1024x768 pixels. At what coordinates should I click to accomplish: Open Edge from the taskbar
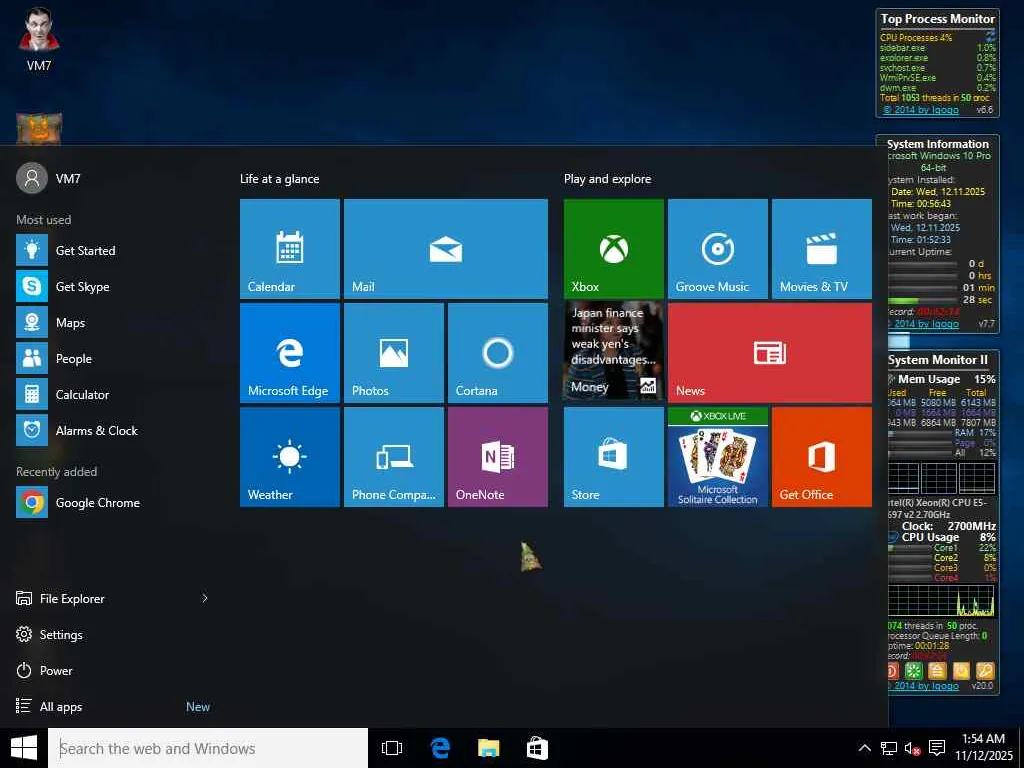point(440,748)
